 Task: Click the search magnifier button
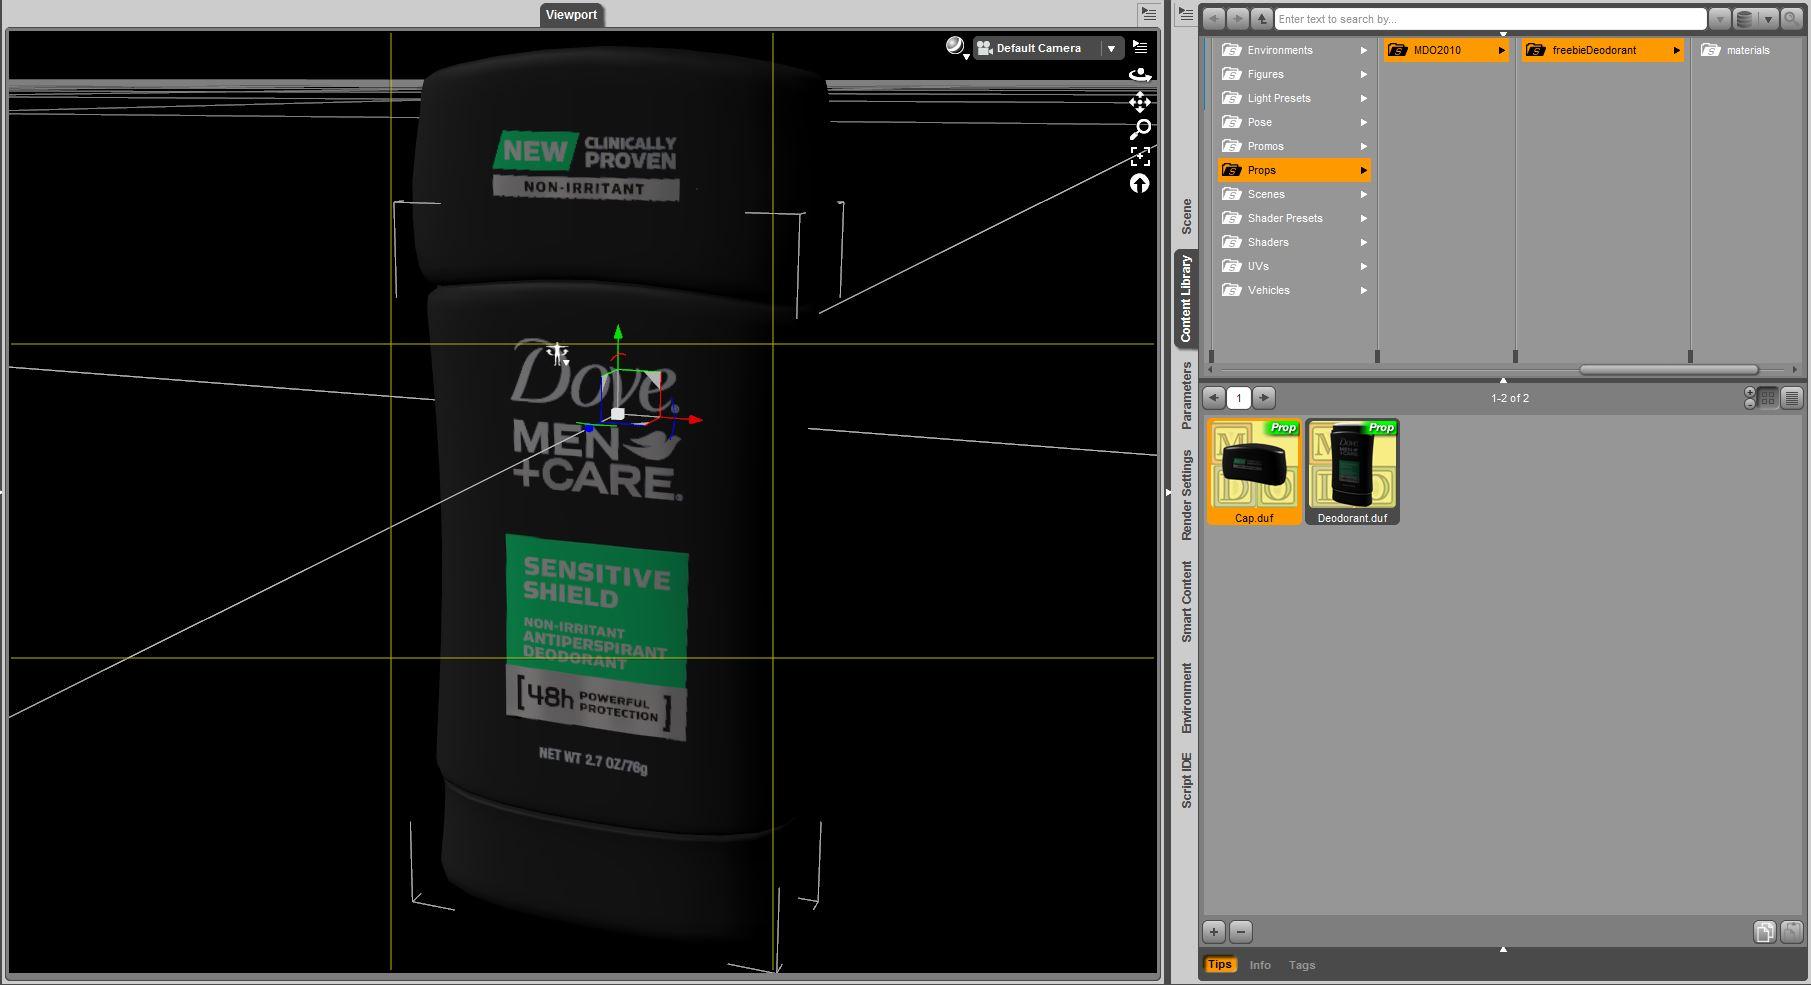1791,19
